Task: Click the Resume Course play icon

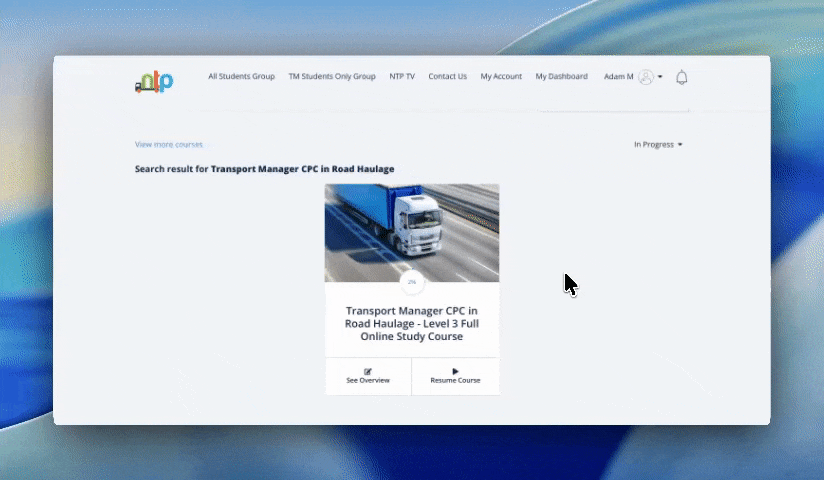Action: pos(455,371)
